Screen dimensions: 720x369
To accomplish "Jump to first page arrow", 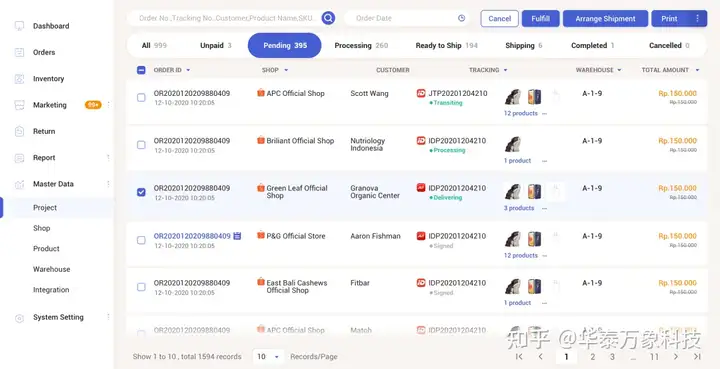I will [x=519, y=357].
